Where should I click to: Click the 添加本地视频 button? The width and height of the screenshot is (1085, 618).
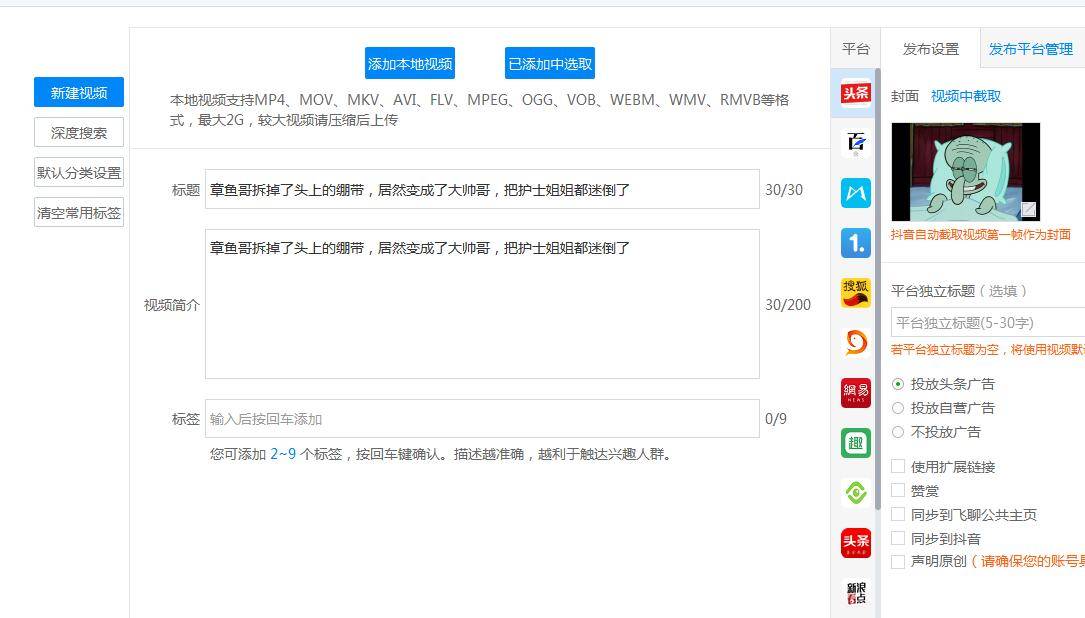[x=410, y=64]
